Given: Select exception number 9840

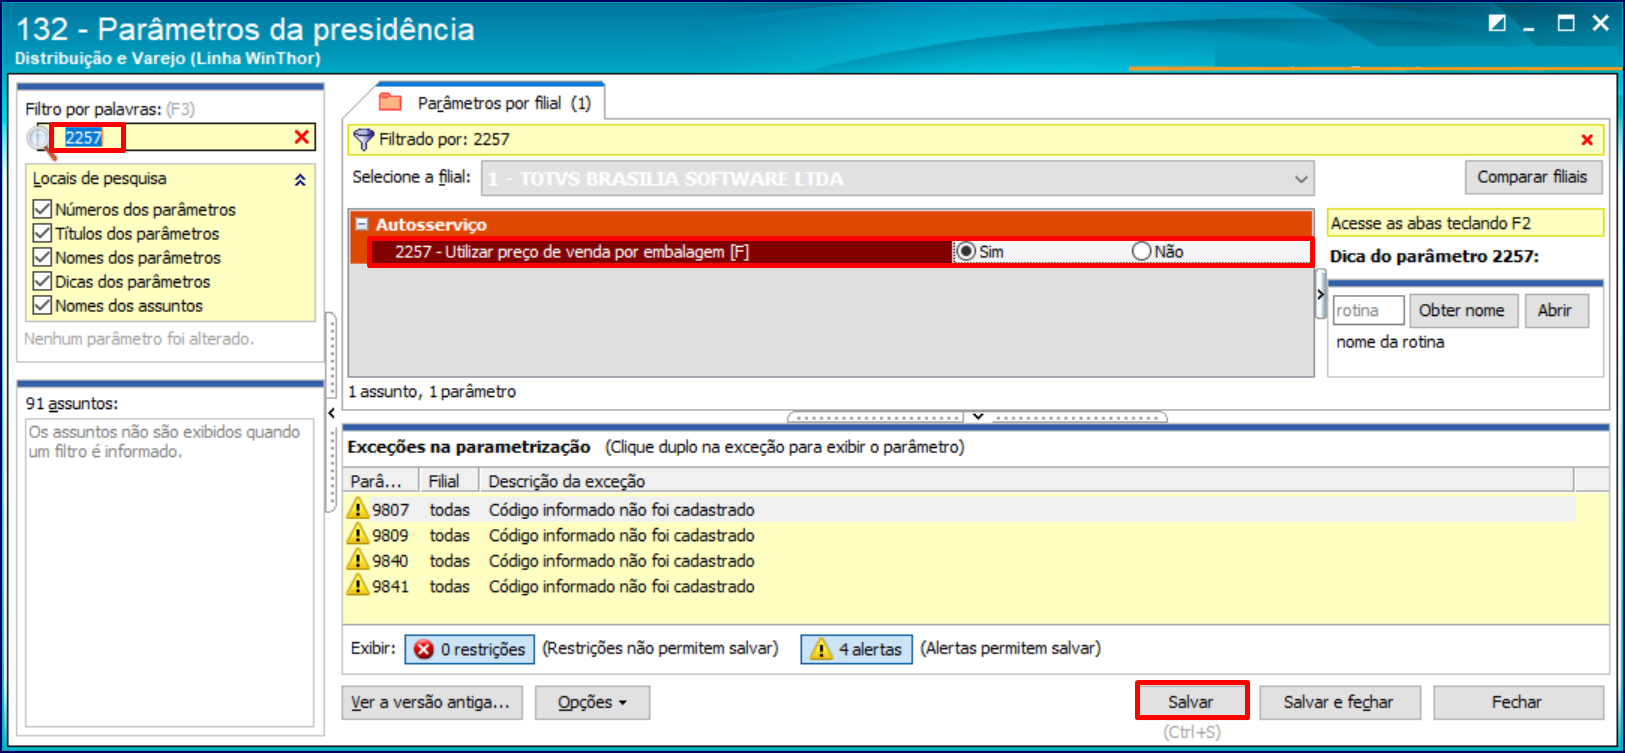Looking at the screenshot, I should [391, 561].
